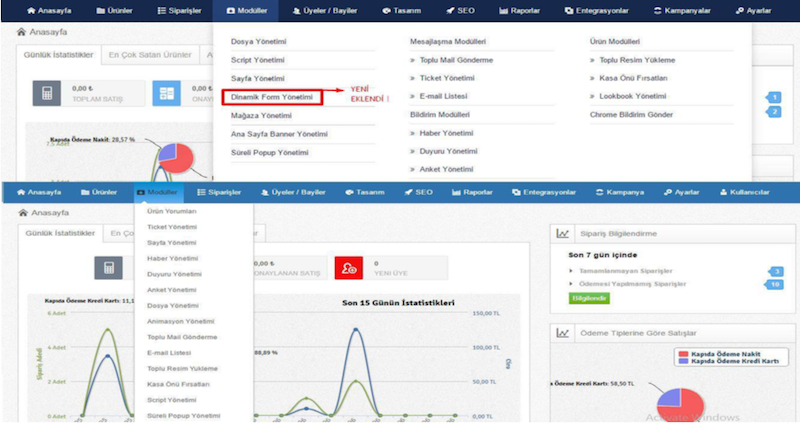800x423 pixels.
Task: Open Lookbook Yönetimi under Ürün Modülleri
Action: [x=633, y=96]
